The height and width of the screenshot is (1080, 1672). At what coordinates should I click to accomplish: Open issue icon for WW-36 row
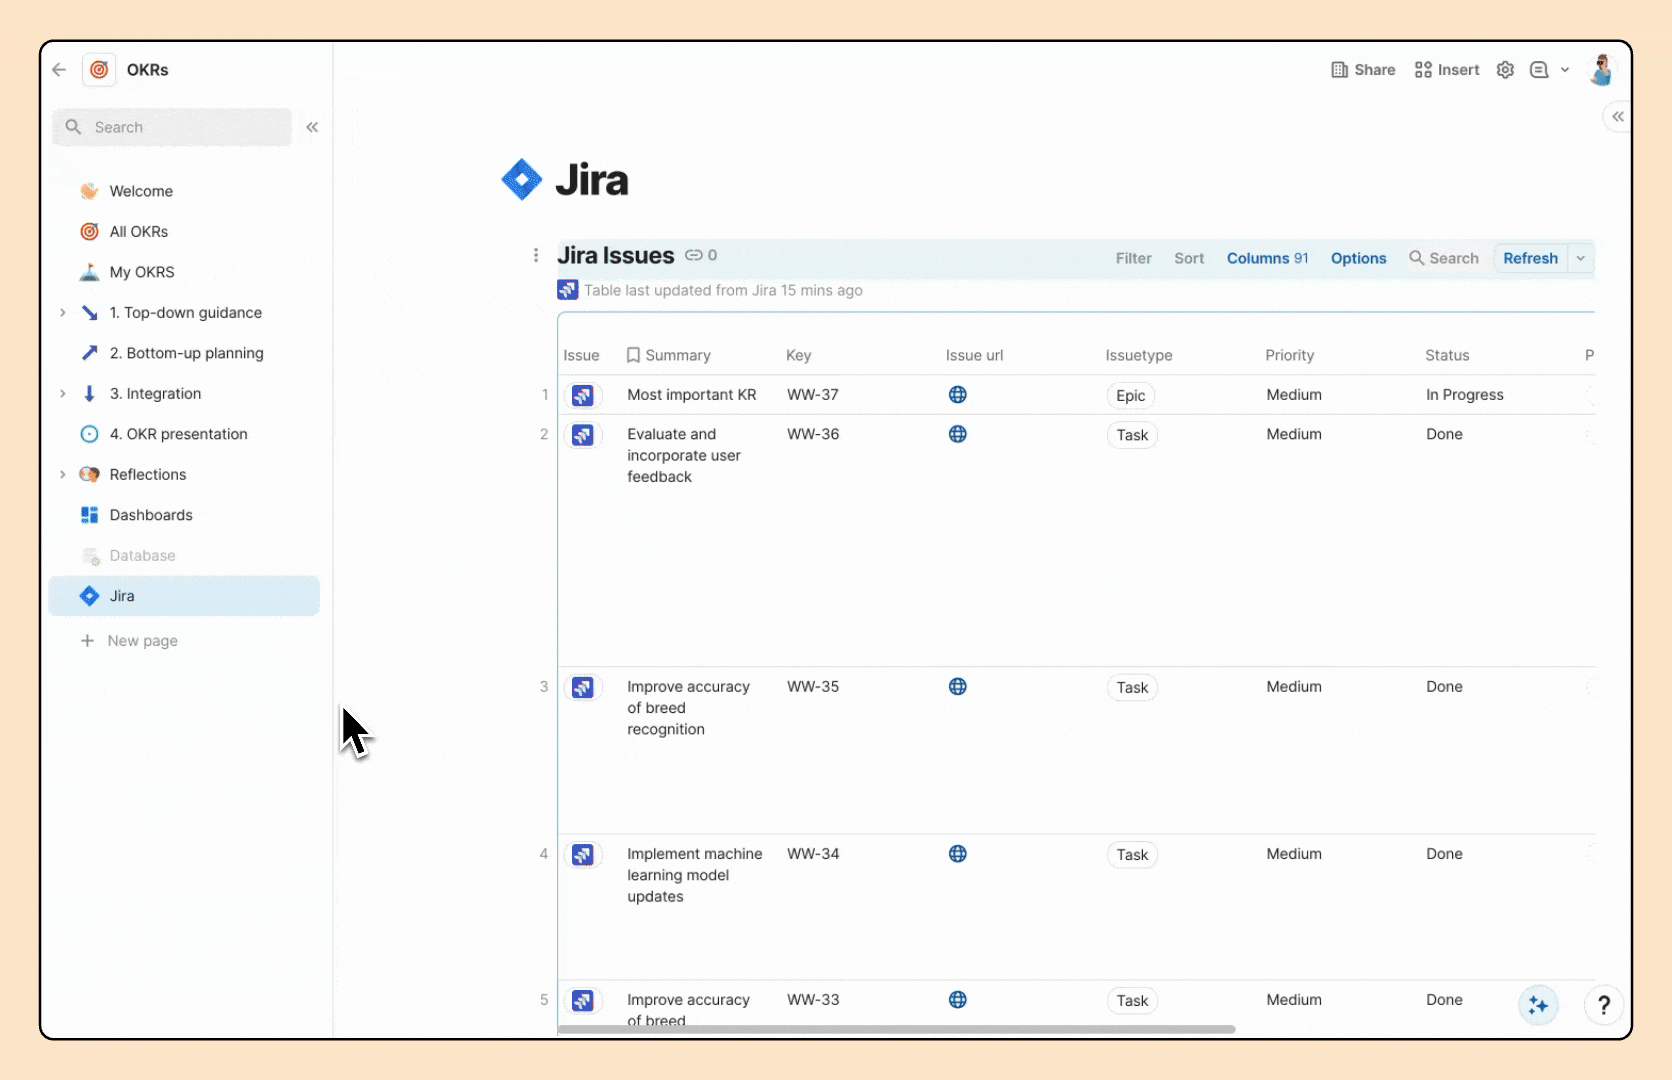(583, 435)
